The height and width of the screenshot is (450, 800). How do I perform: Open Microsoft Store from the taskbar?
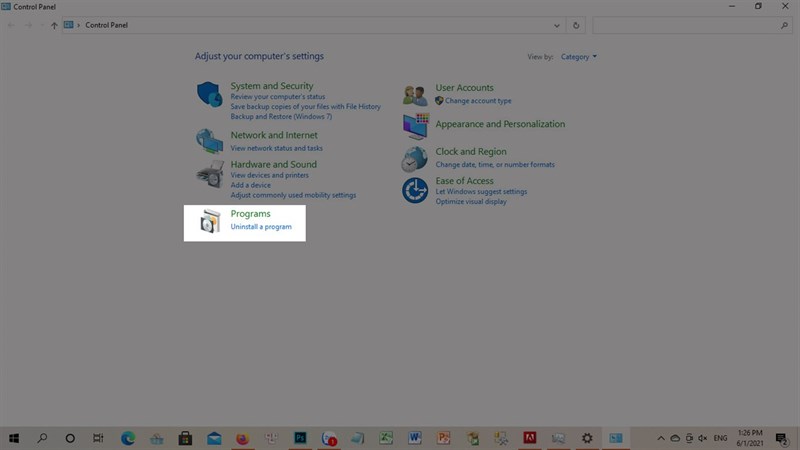pyautogui.click(x=185, y=438)
